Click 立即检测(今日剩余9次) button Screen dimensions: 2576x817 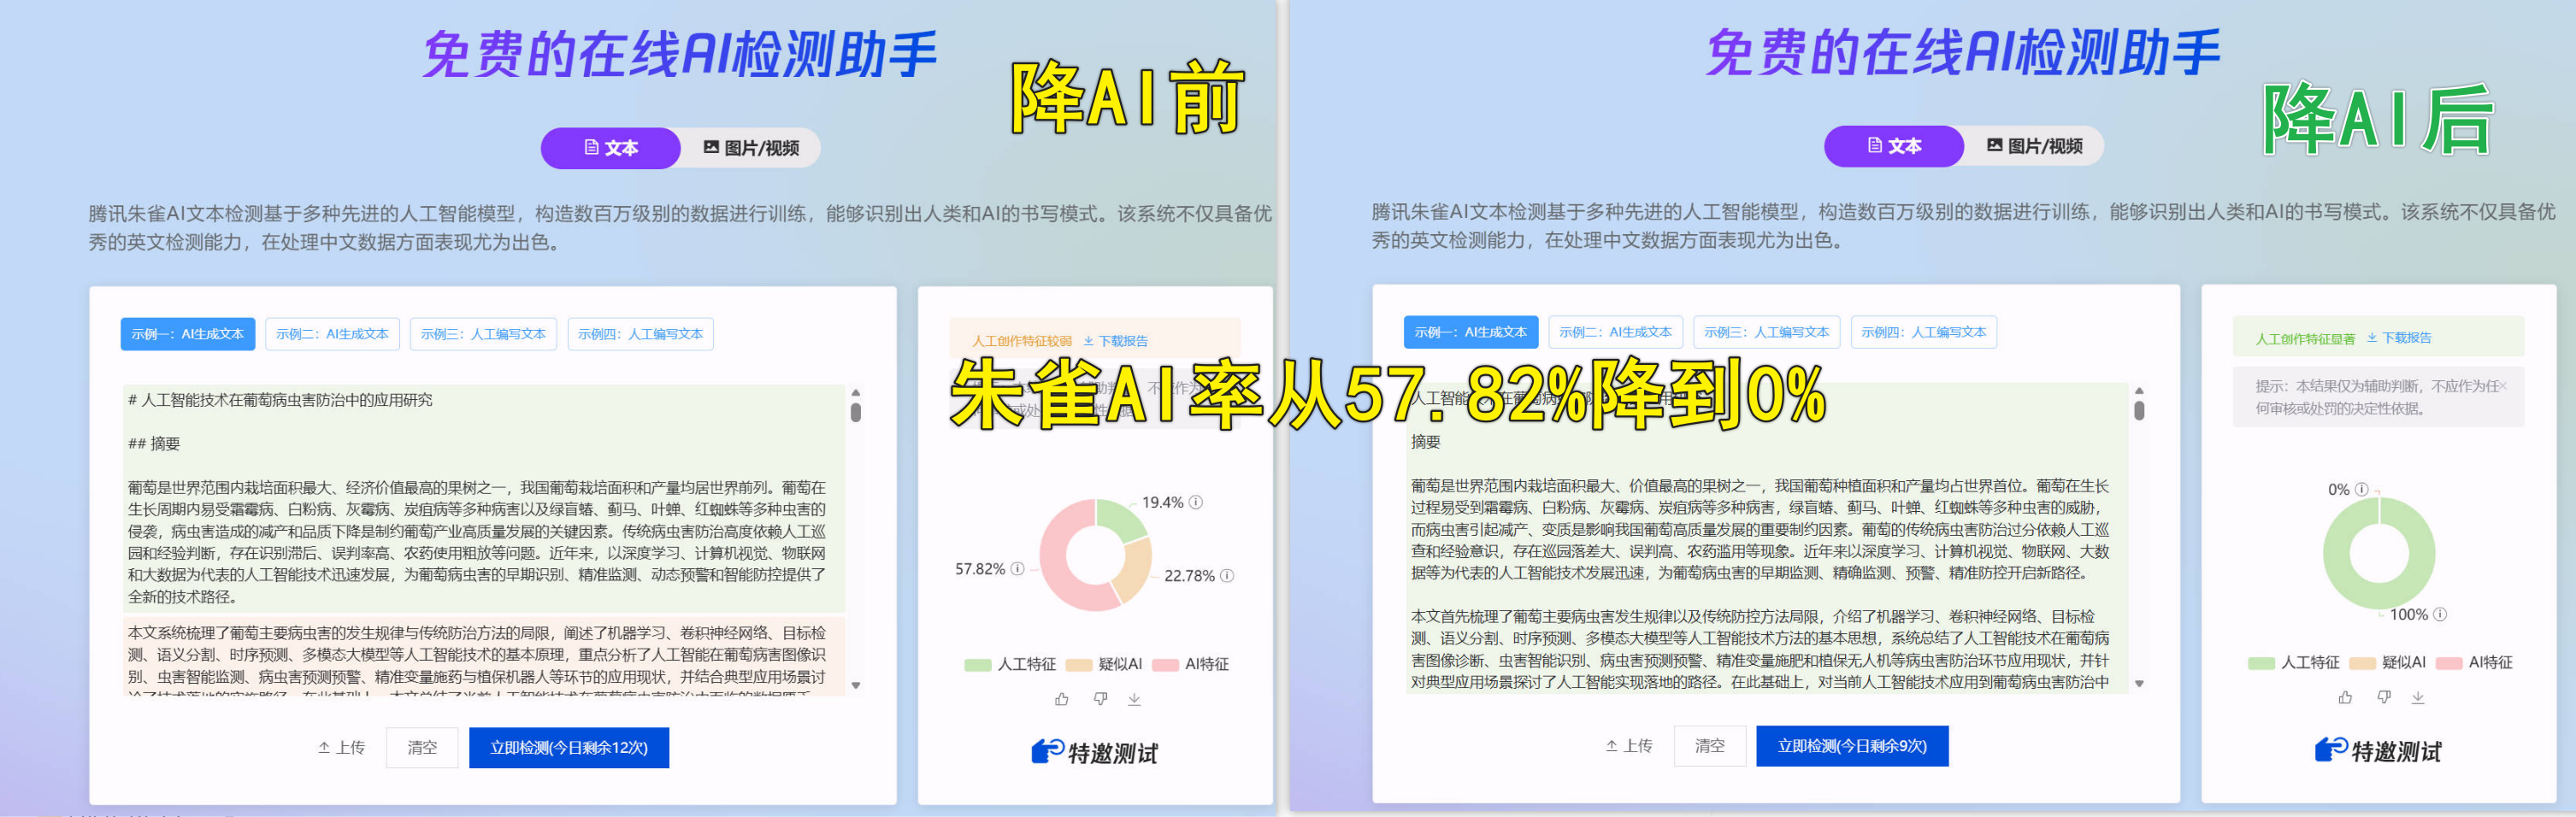1852,745
